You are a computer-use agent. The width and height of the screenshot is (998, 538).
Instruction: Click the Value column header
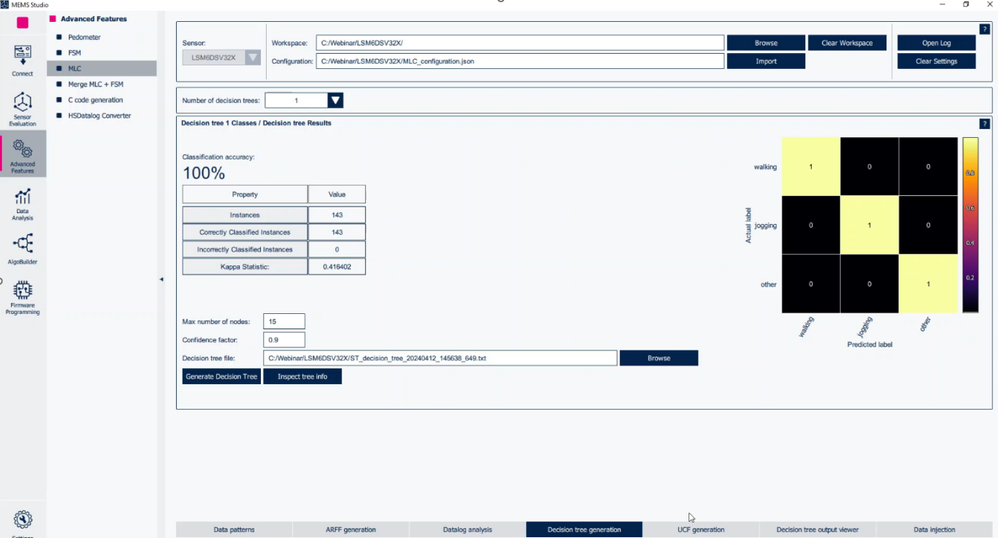click(x=337, y=194)
